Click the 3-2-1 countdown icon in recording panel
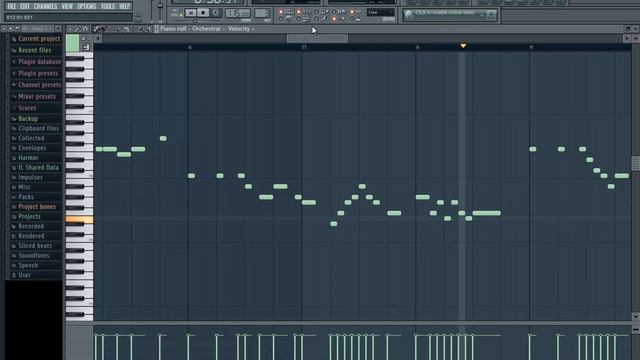 pos(307,11)
